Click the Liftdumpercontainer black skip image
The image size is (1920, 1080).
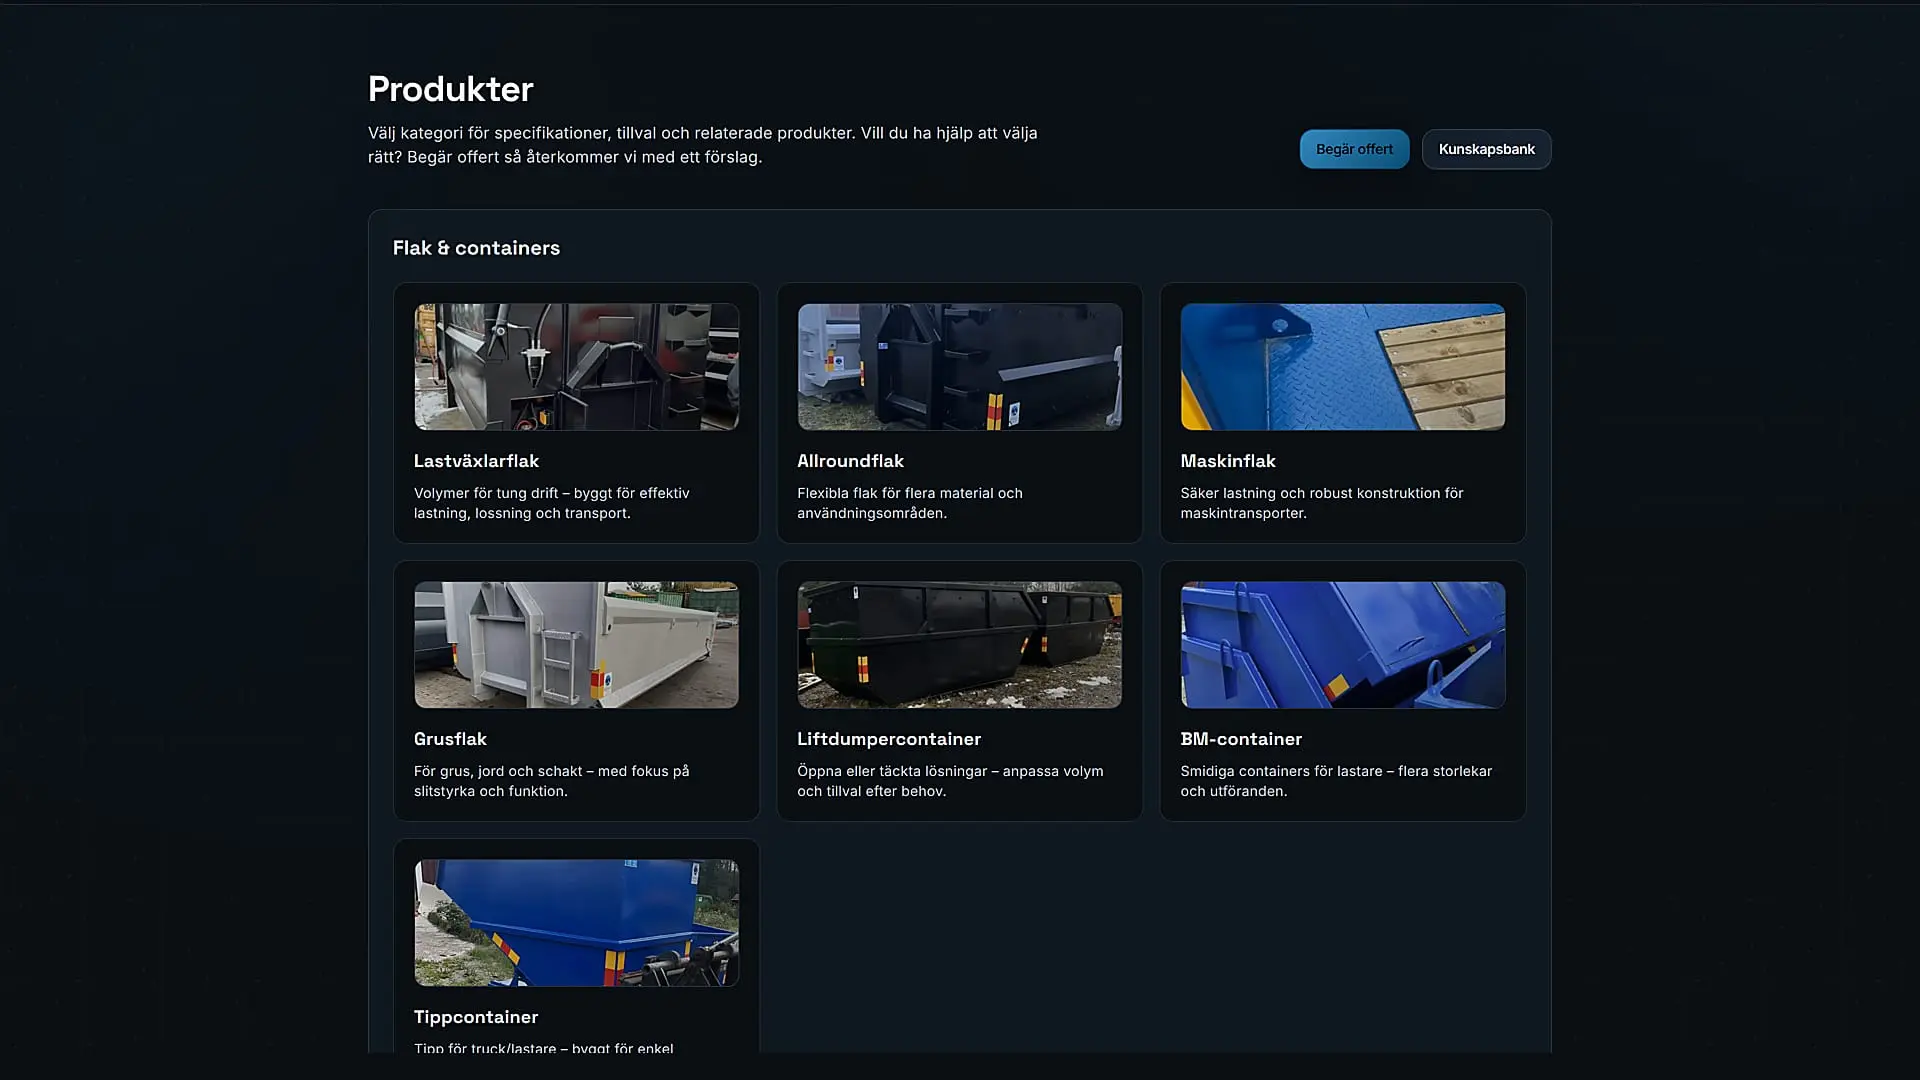pyautogui.click(x=959, y=644)
